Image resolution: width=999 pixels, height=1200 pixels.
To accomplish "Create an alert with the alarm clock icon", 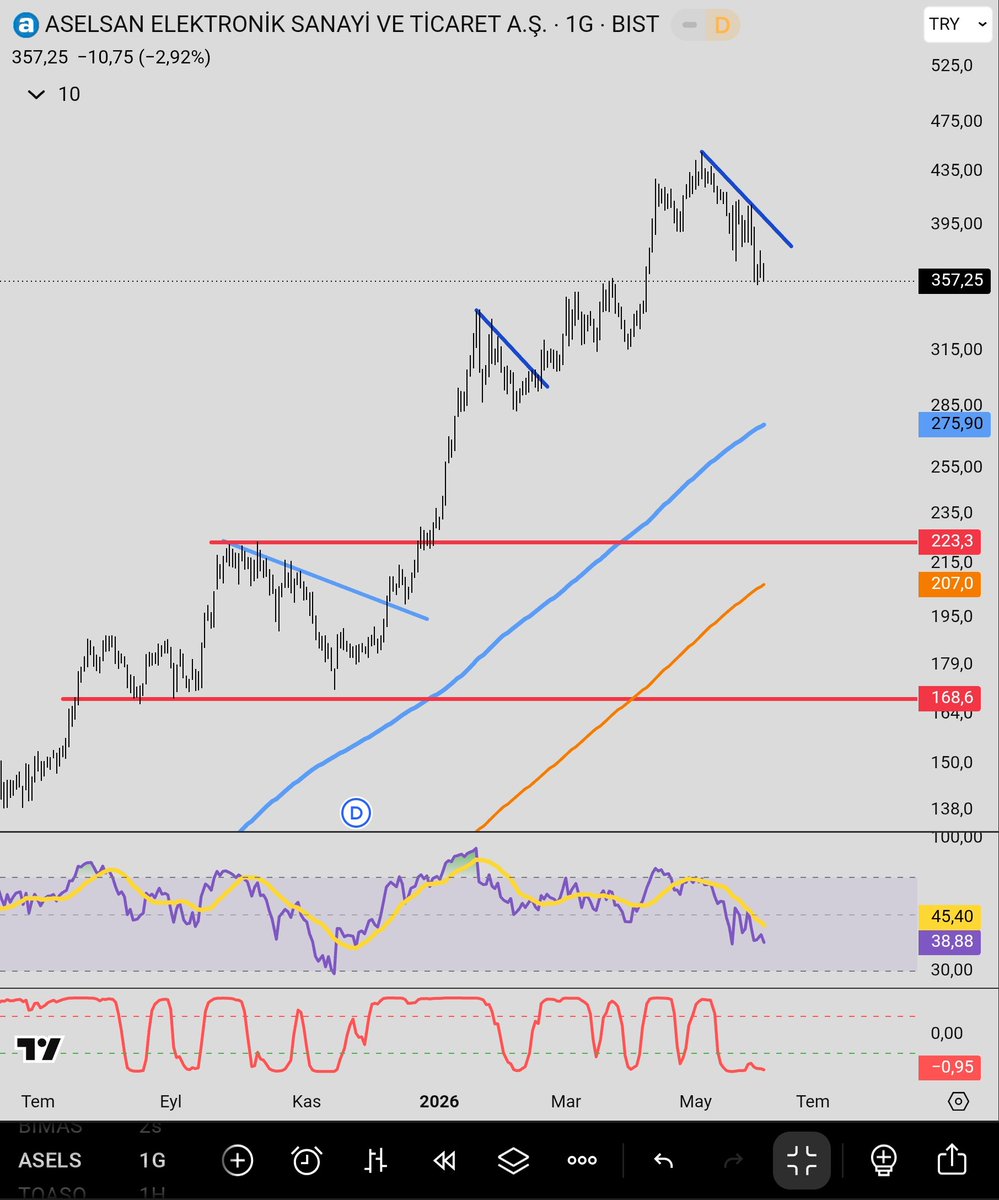I will pos(307,1160).
